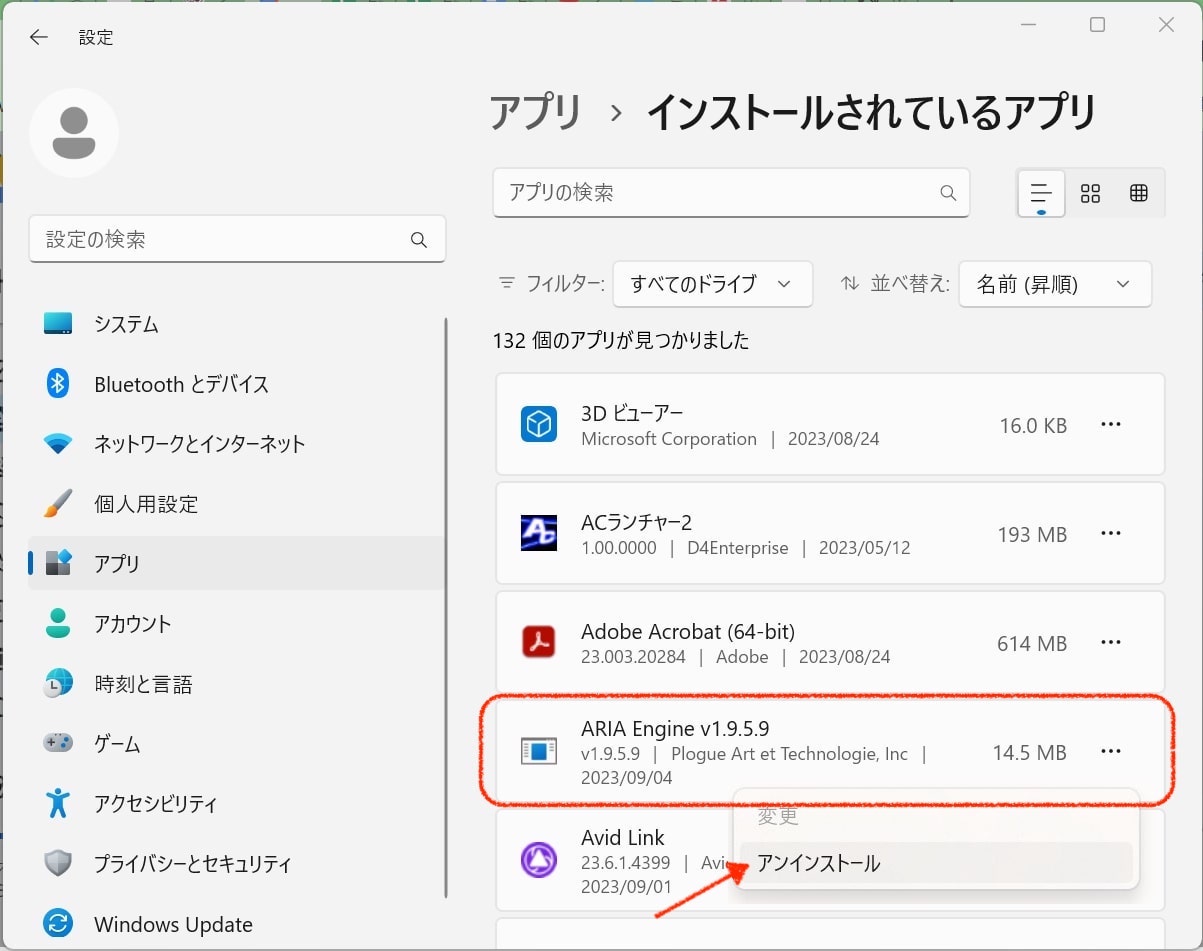Click the 614 MB size value

tap(1032, 643)
